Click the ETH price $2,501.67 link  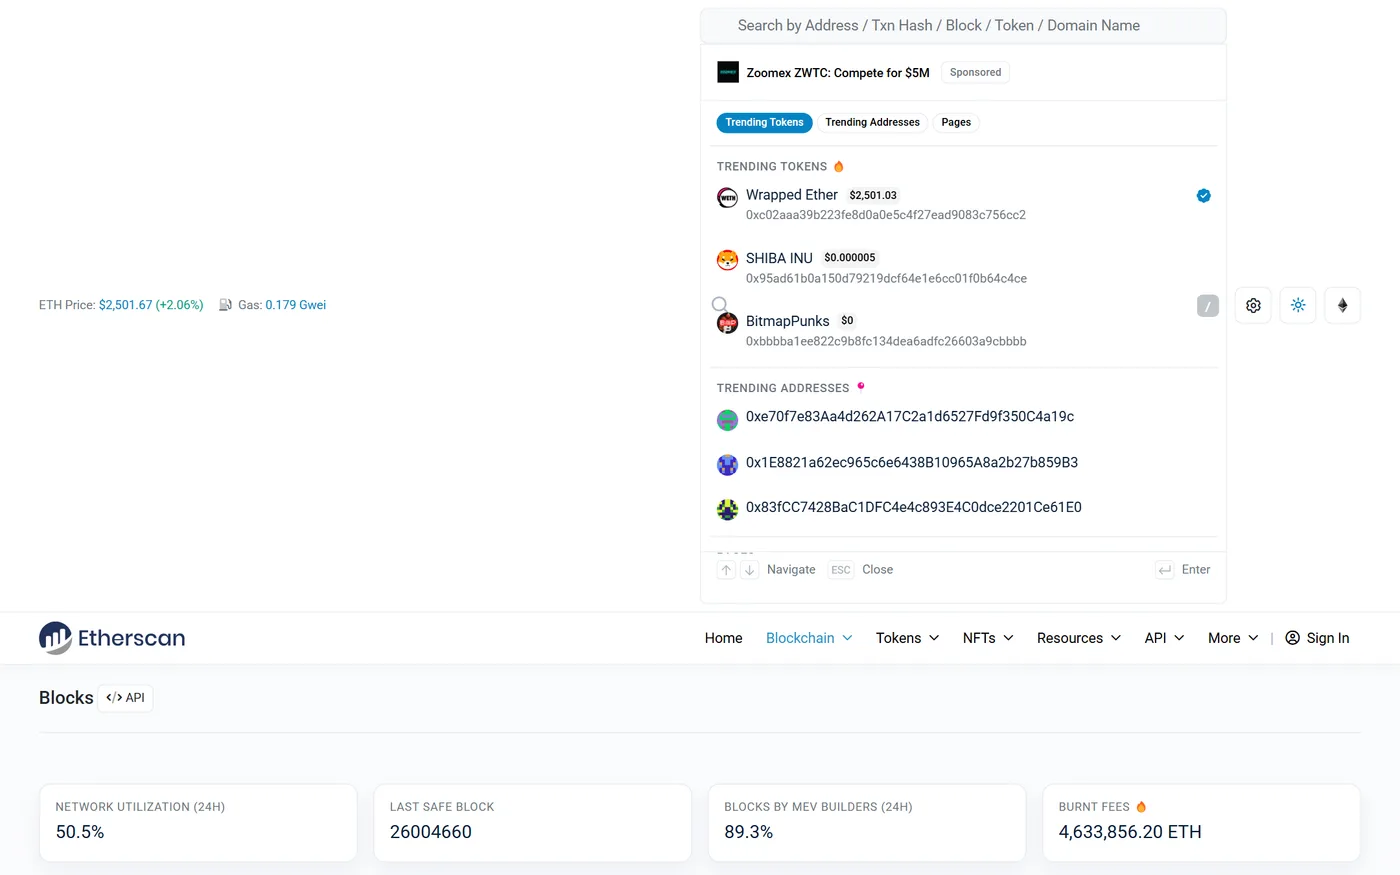click(151, 305)
